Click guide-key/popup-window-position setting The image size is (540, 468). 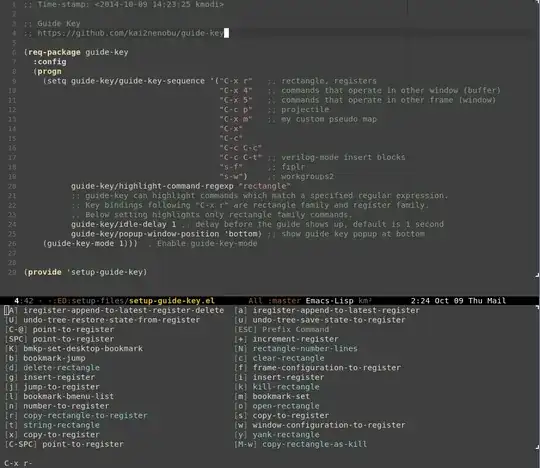pyautogui.click(x=145, y=234)
